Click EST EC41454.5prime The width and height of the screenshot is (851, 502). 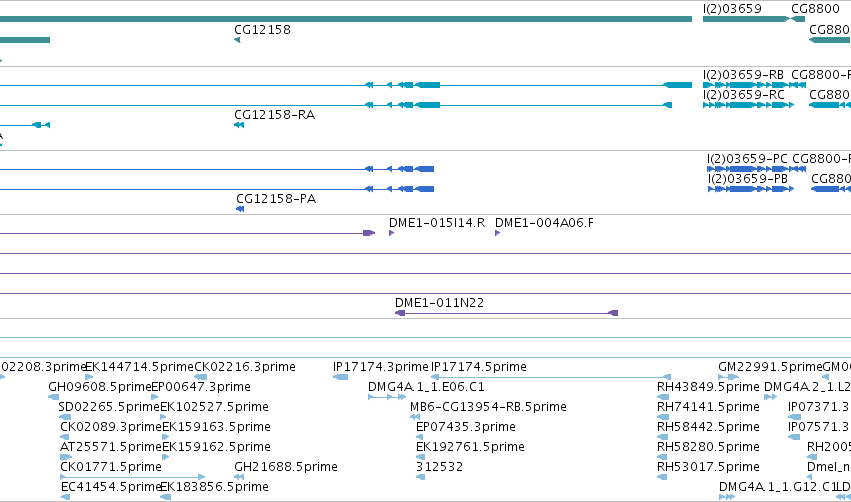click(111, 487)
